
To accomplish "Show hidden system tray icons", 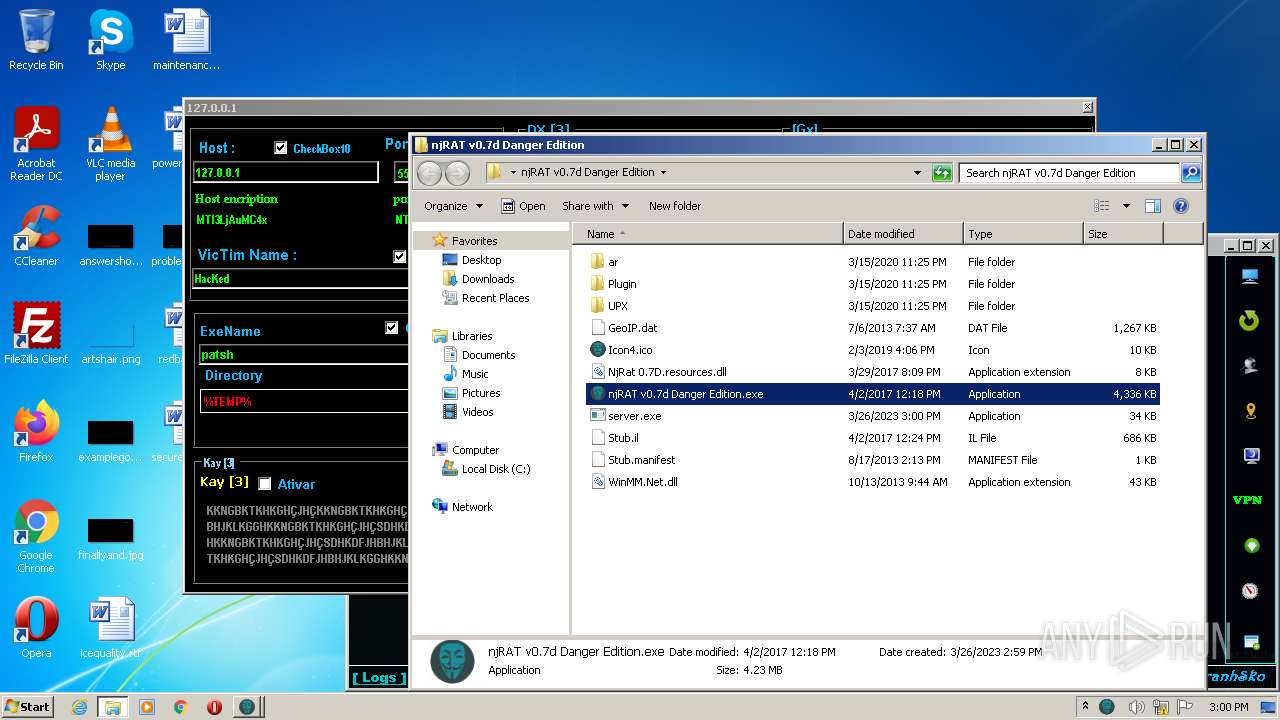I will [1086, 707].
